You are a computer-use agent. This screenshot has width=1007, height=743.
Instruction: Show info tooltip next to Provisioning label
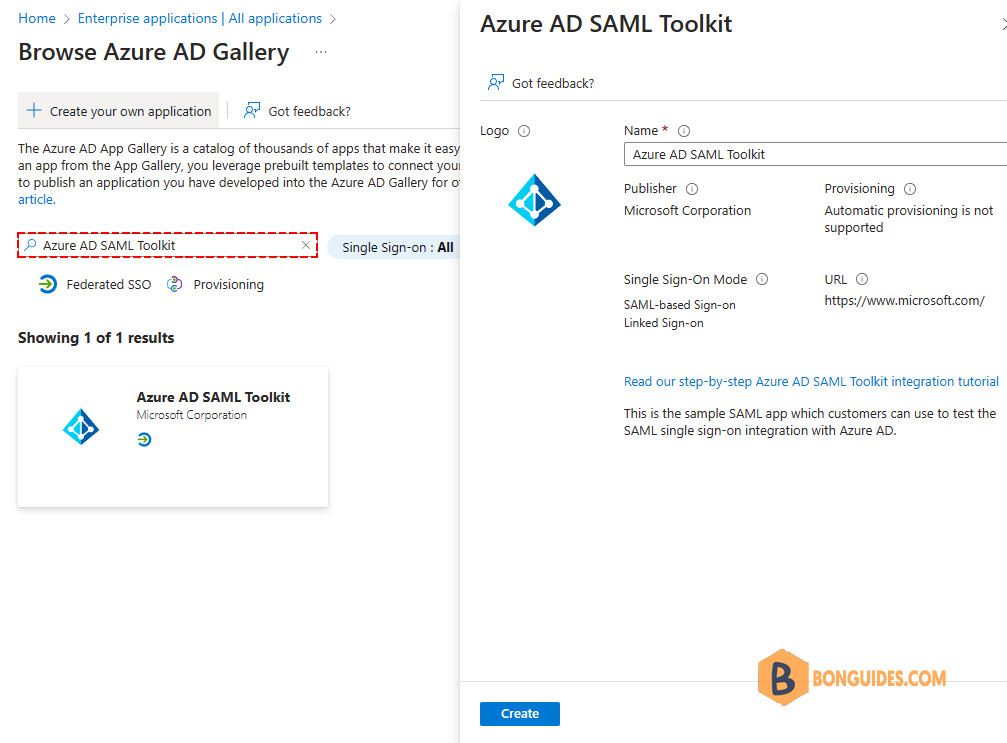(910, 189)
